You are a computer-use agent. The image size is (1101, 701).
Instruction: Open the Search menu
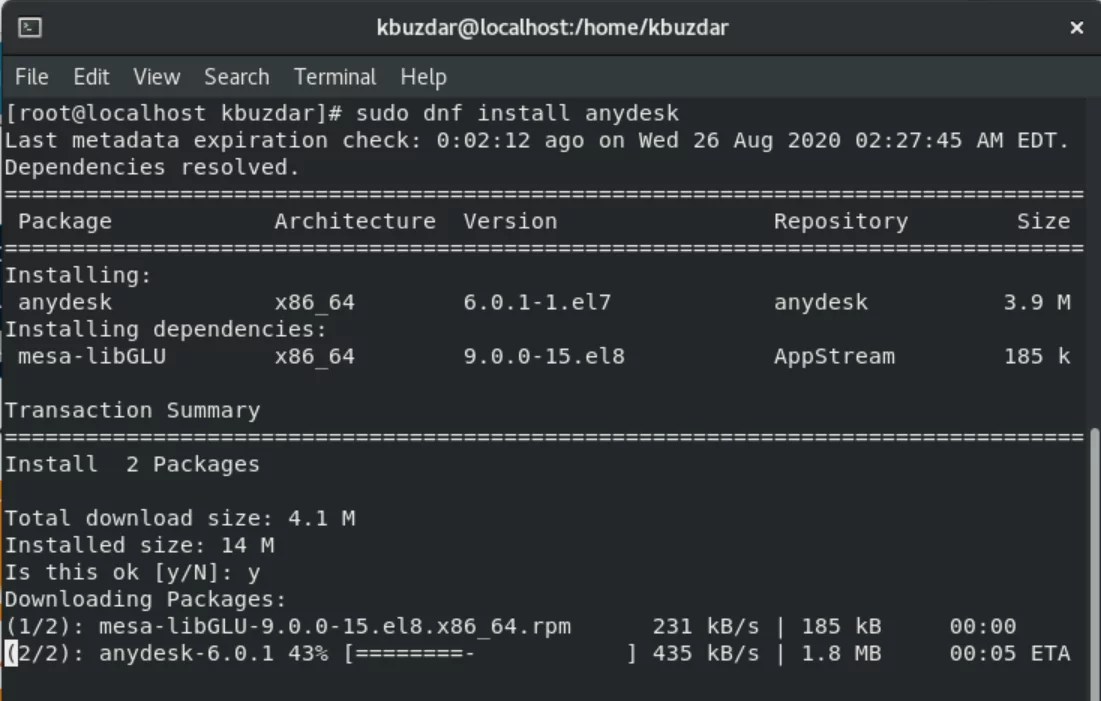236,77
